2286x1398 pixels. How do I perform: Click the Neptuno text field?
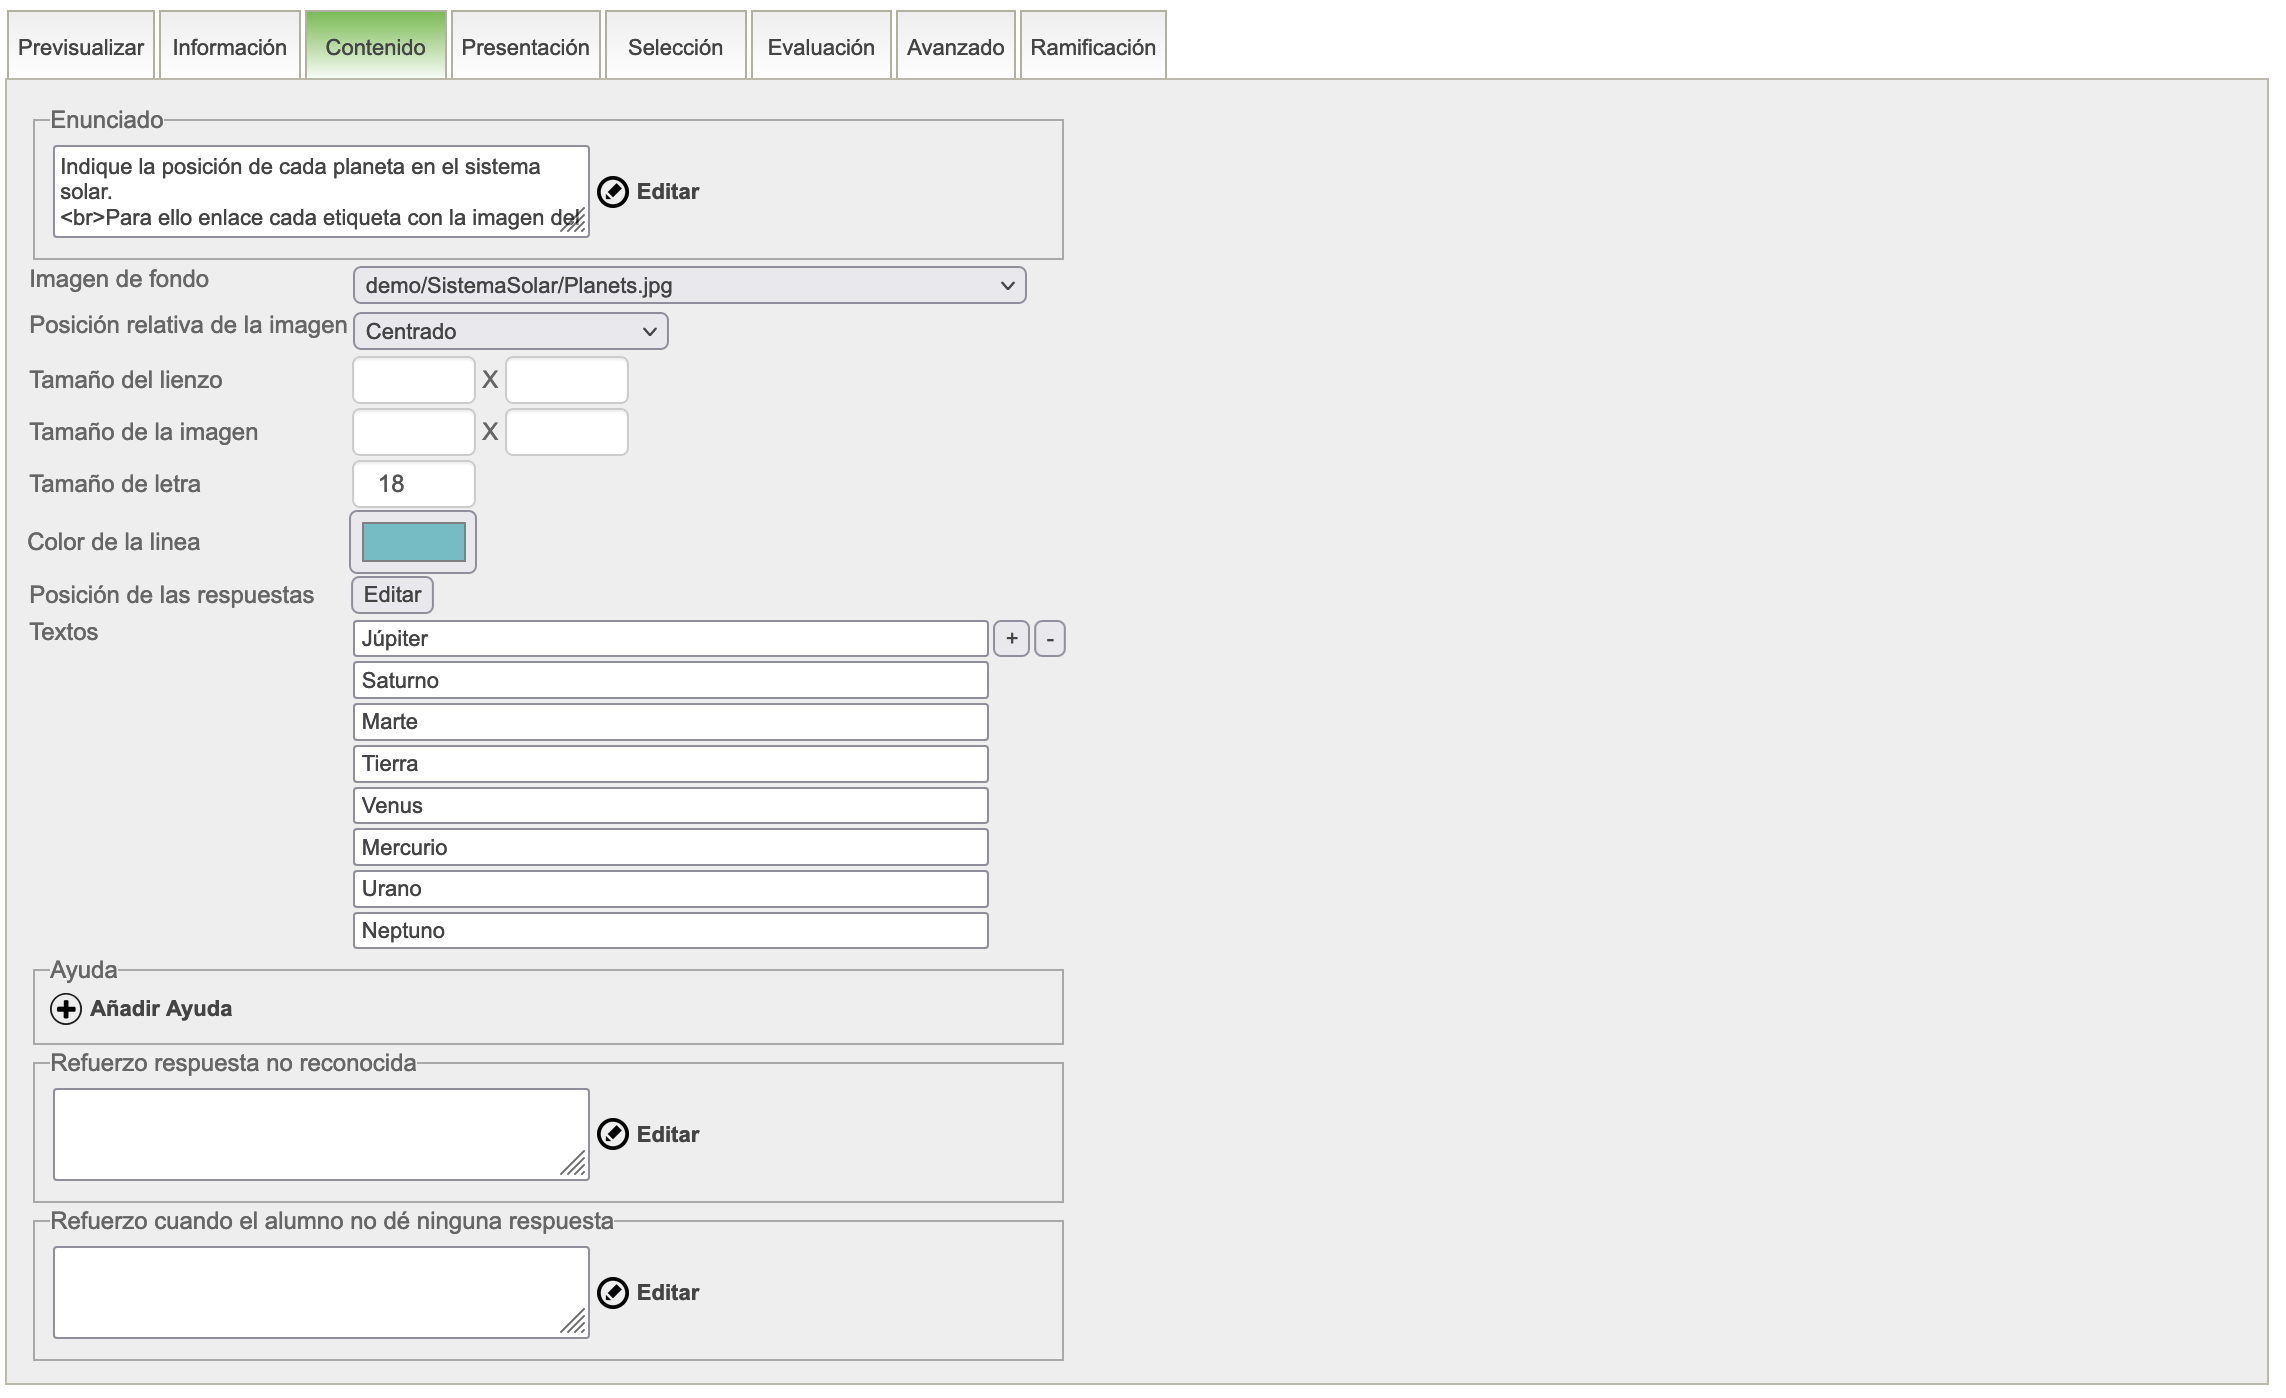pyautogui.click(x=670, y=931)
